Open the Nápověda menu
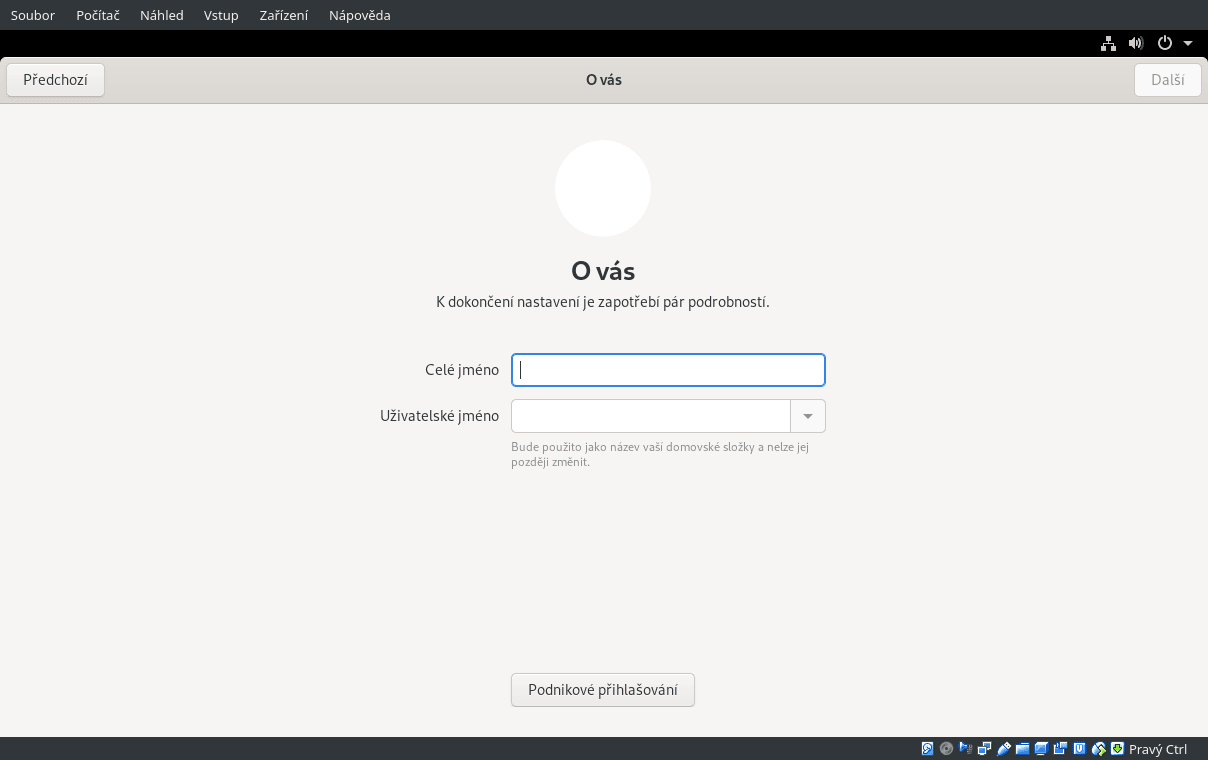The width and height of the screenshot is (1208, 760). 360,15
